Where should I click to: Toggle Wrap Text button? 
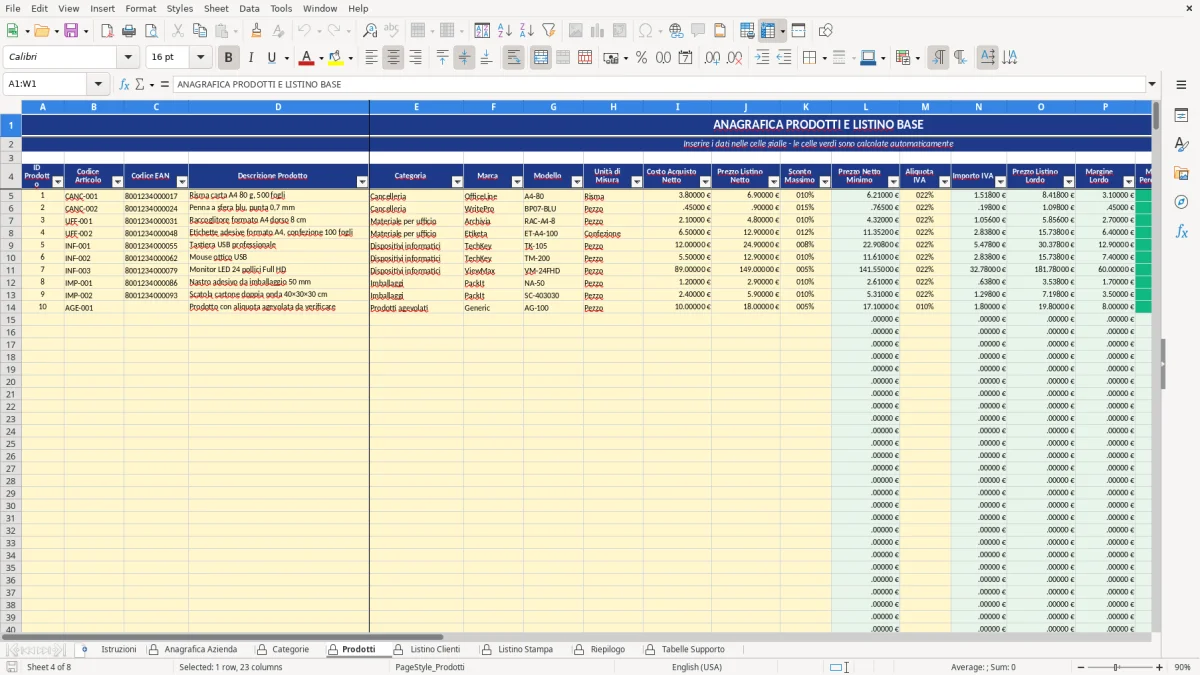click(x=513, y=58)
